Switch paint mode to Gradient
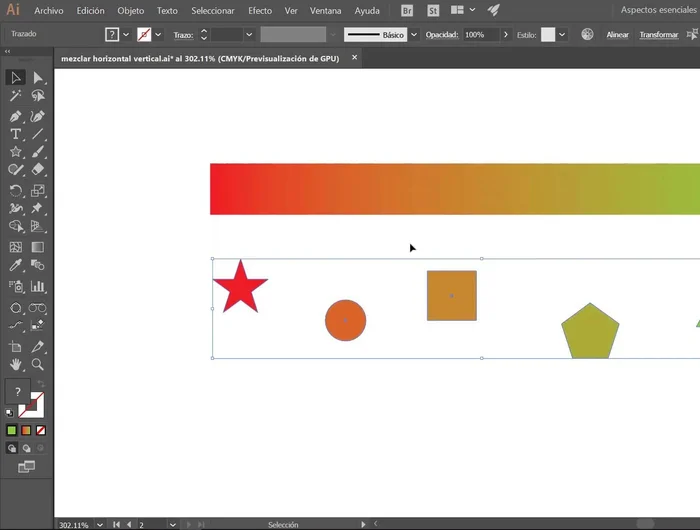Screen dimensions: 700x530 (x=27, y=430)
